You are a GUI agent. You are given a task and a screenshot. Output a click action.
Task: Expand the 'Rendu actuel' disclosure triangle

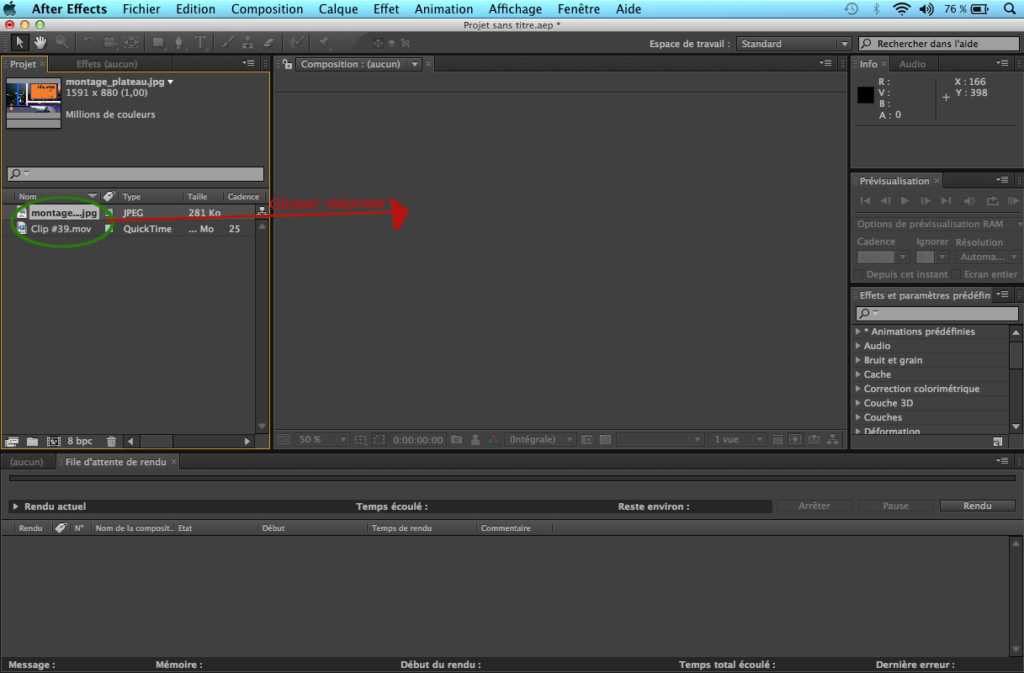15,507
